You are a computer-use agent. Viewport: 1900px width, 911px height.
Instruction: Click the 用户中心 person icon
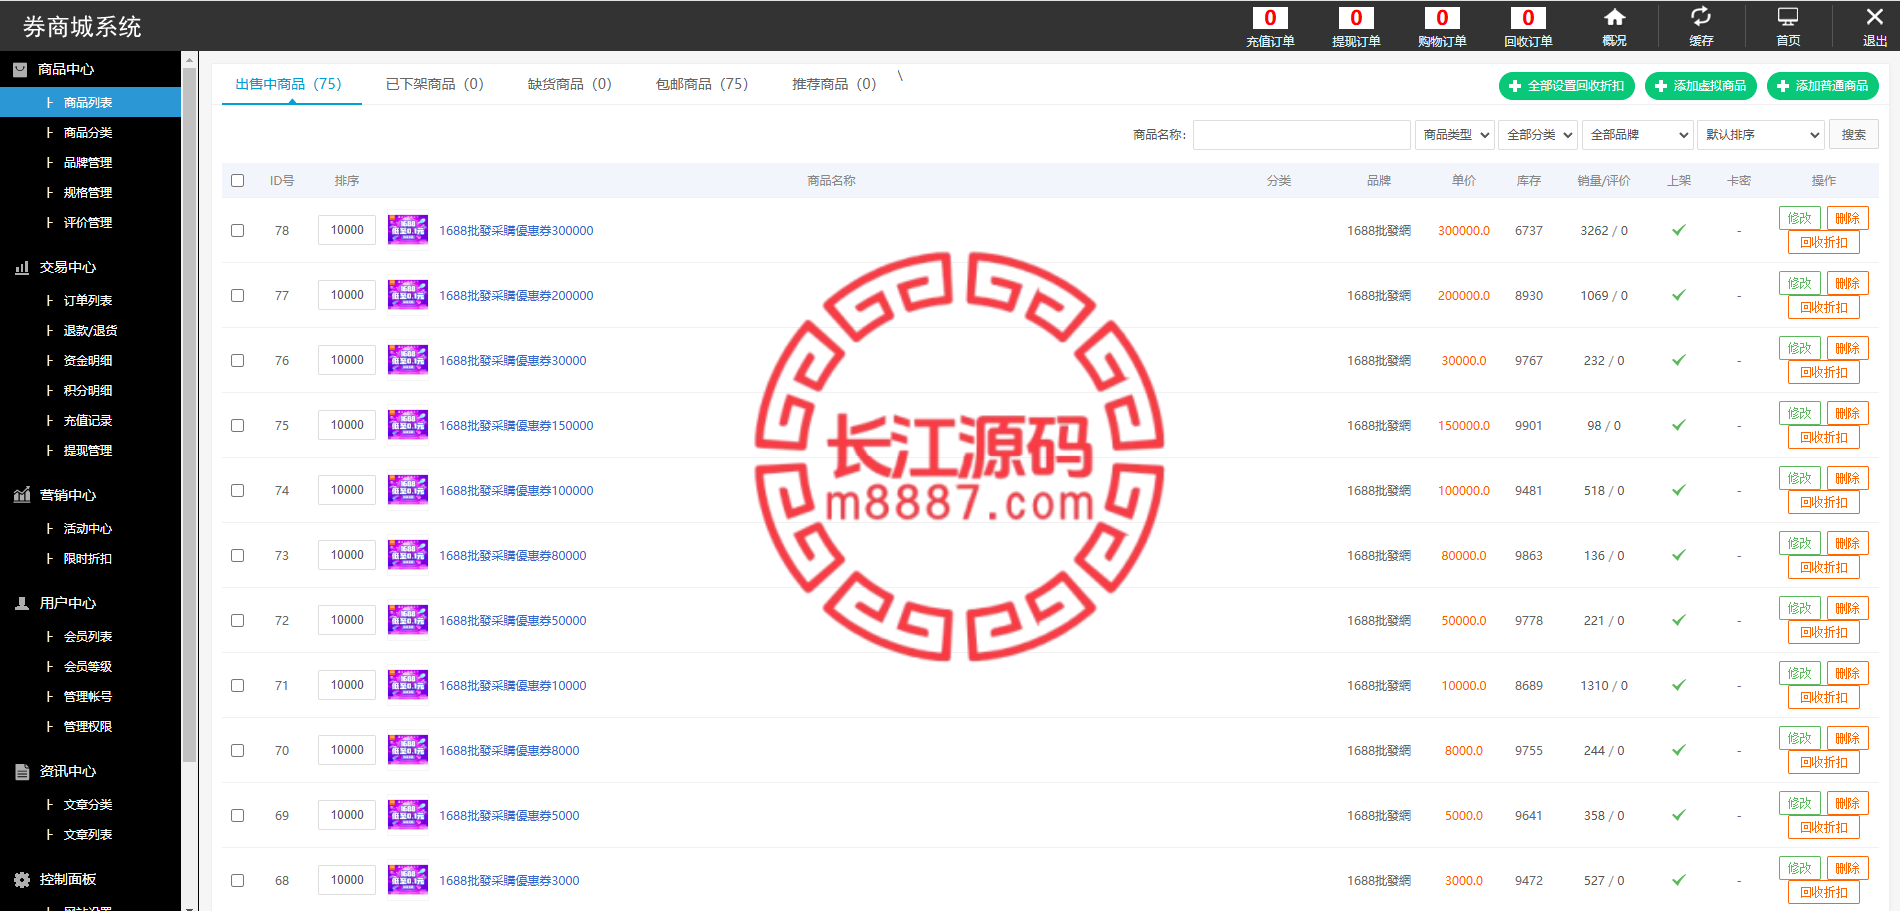tap(21, 603)
